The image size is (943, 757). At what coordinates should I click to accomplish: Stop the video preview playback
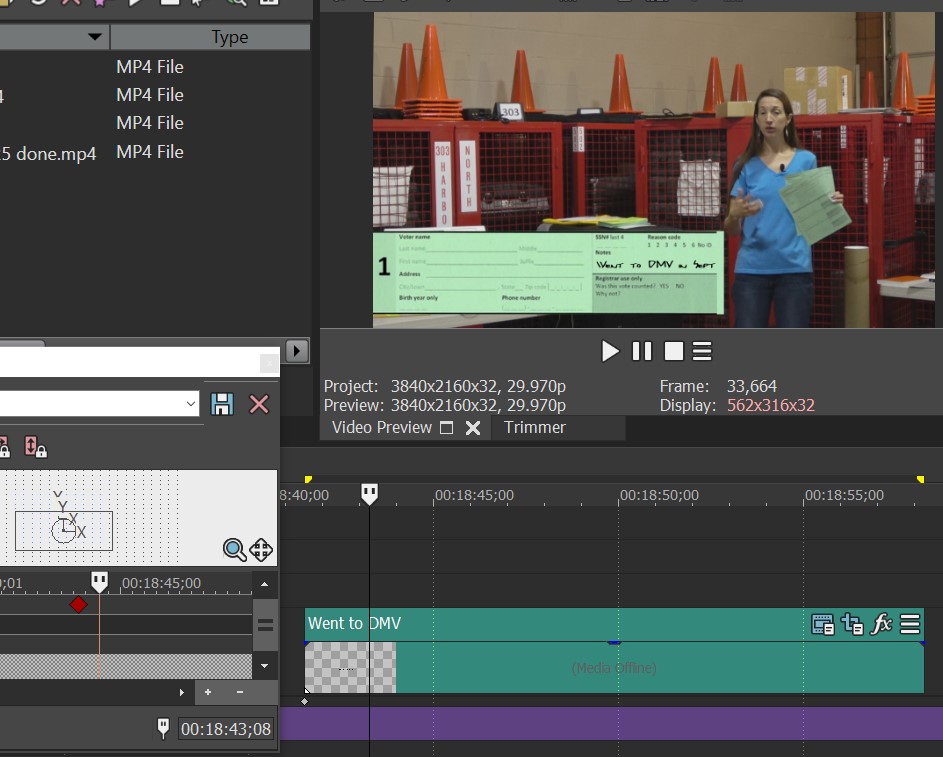click(673, 351)
